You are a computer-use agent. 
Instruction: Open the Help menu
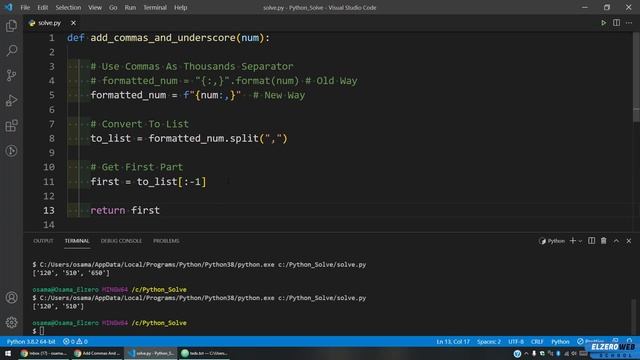click(x=180, y=7)
